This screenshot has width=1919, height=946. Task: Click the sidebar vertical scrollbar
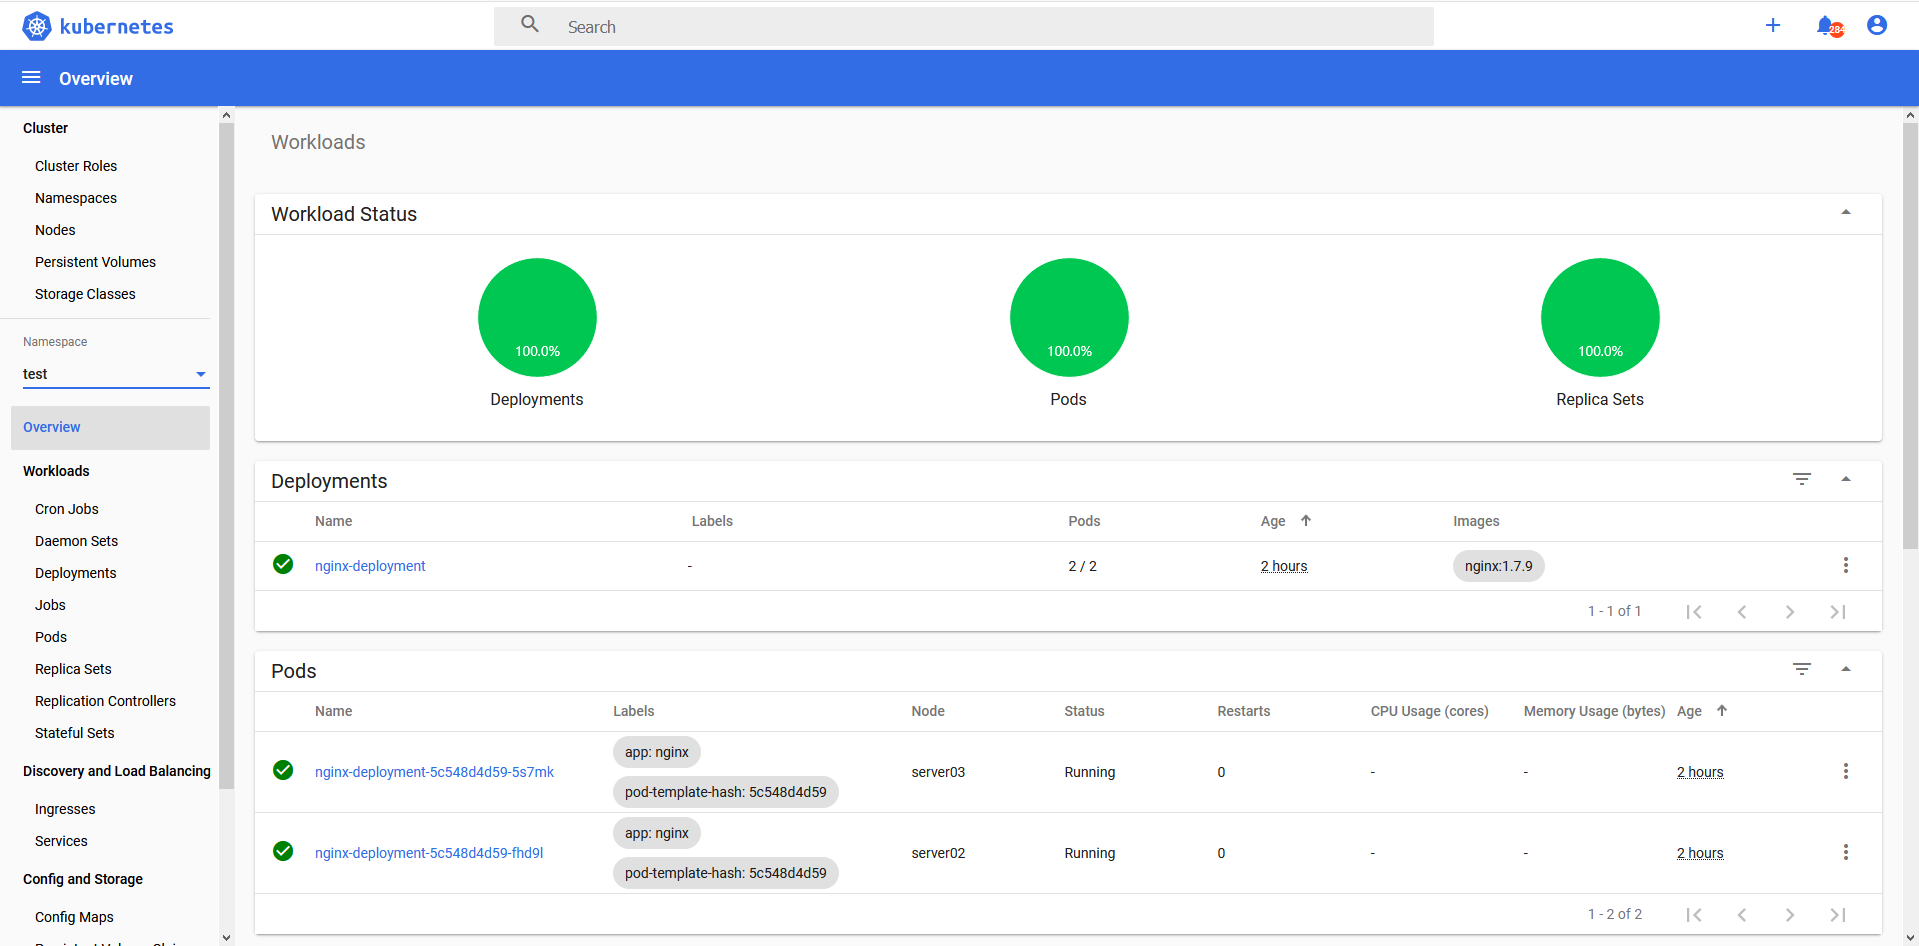point(226,456)
